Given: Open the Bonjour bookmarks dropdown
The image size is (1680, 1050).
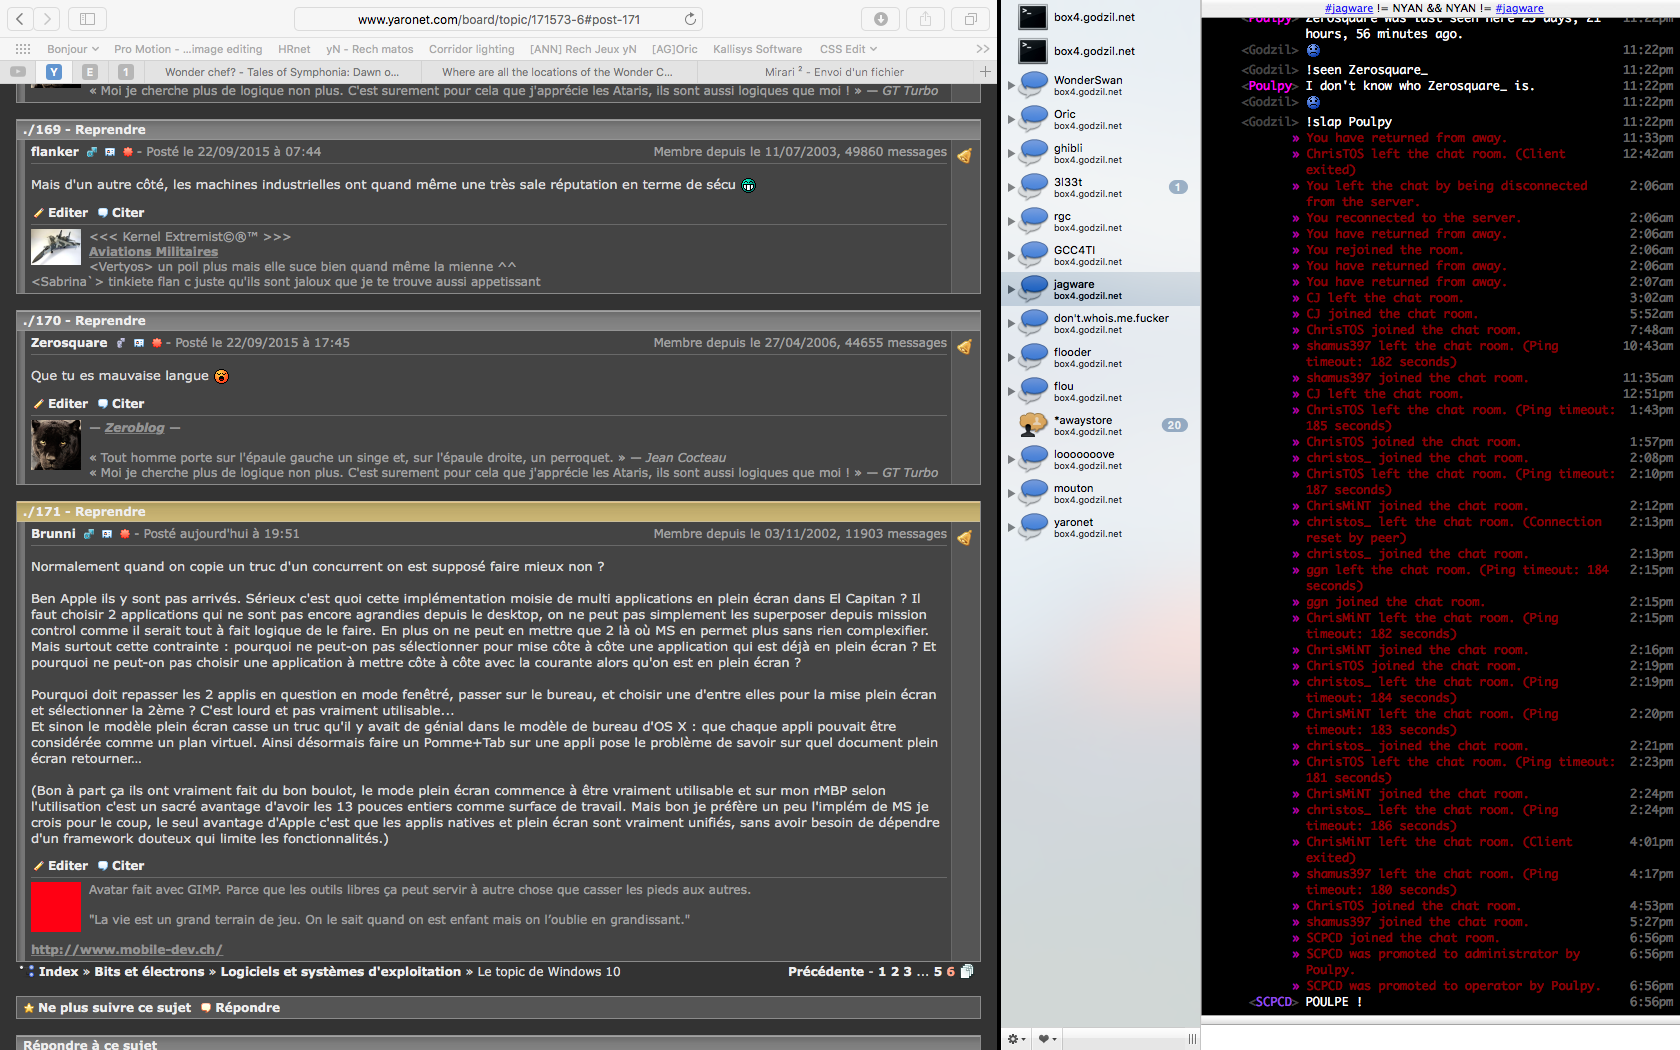Looking at the screenshot, I should (x=73, y=49).
